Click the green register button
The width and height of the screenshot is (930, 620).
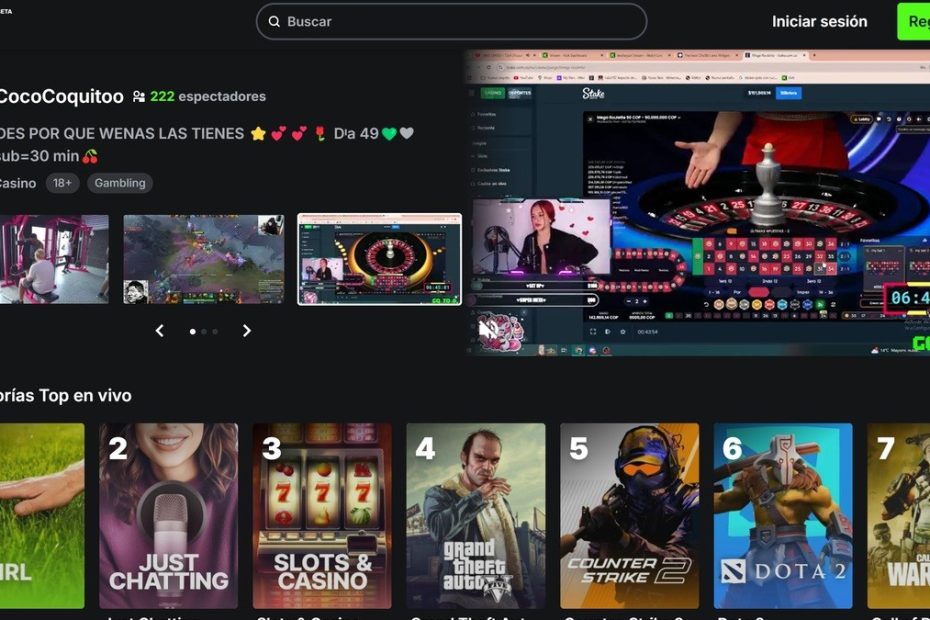coord(914,21)
